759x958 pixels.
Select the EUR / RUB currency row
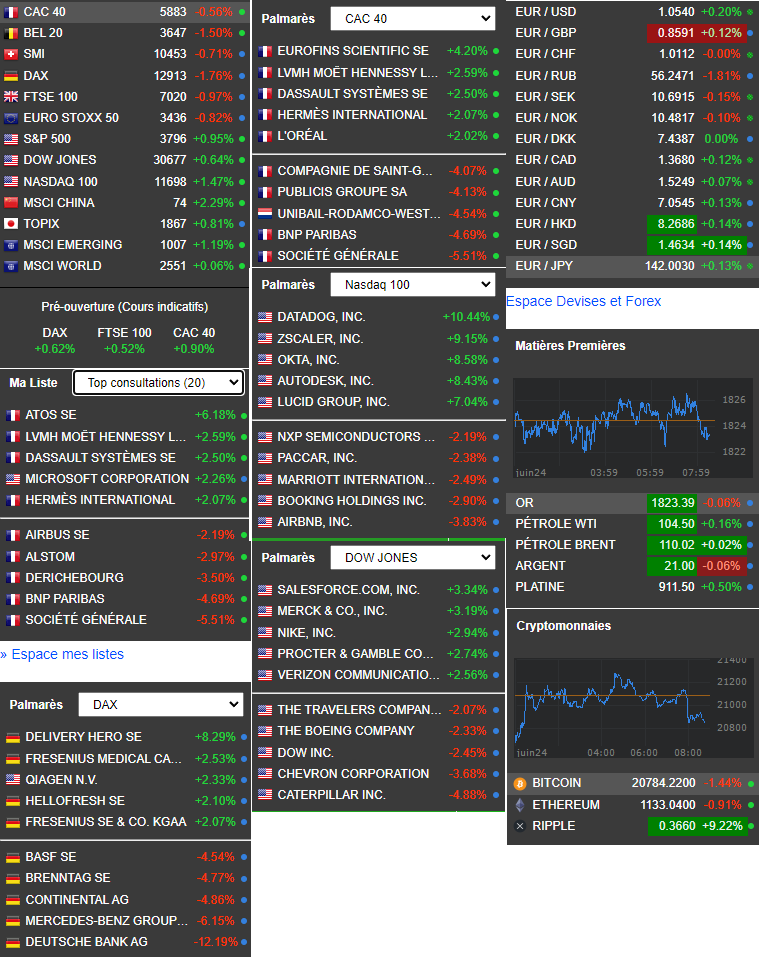(x=632, y=76)
